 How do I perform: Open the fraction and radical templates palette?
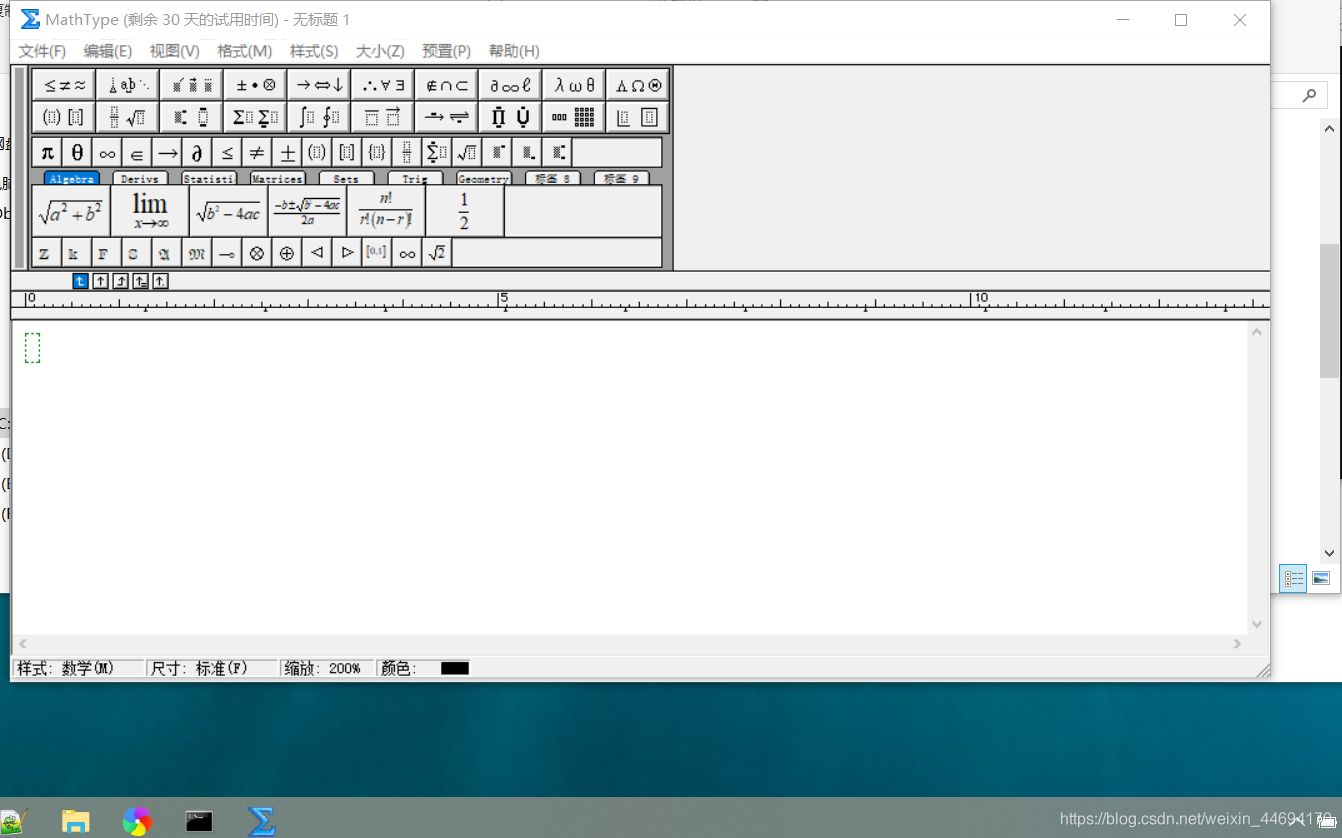click(x=128, y=117)
